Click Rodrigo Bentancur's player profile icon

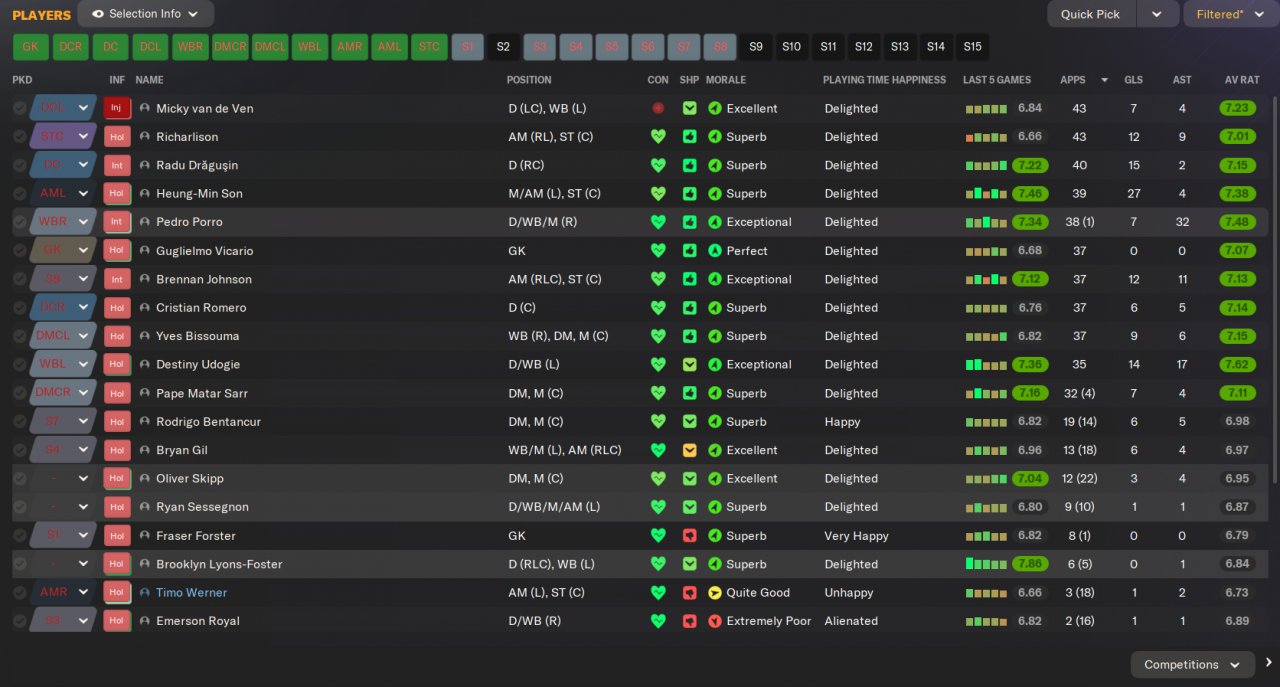(x=145, y=422)
